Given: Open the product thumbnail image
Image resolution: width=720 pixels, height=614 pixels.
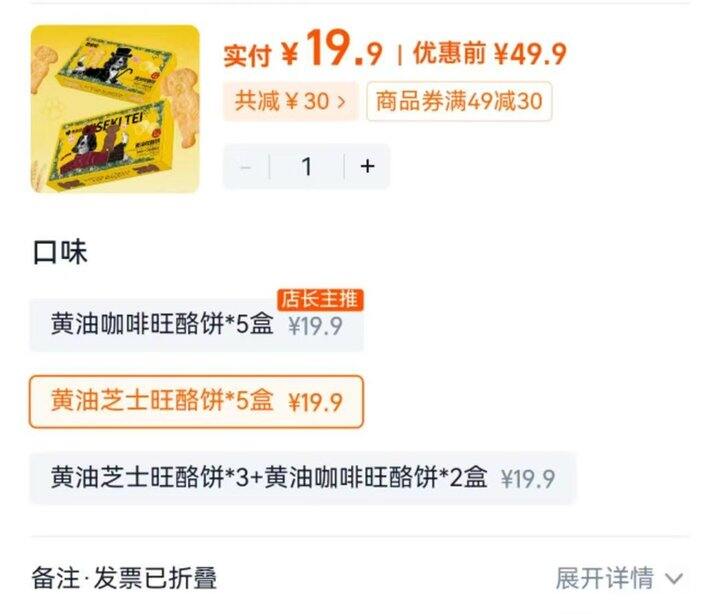Looking at the screenshot, I should click(115, 109).
